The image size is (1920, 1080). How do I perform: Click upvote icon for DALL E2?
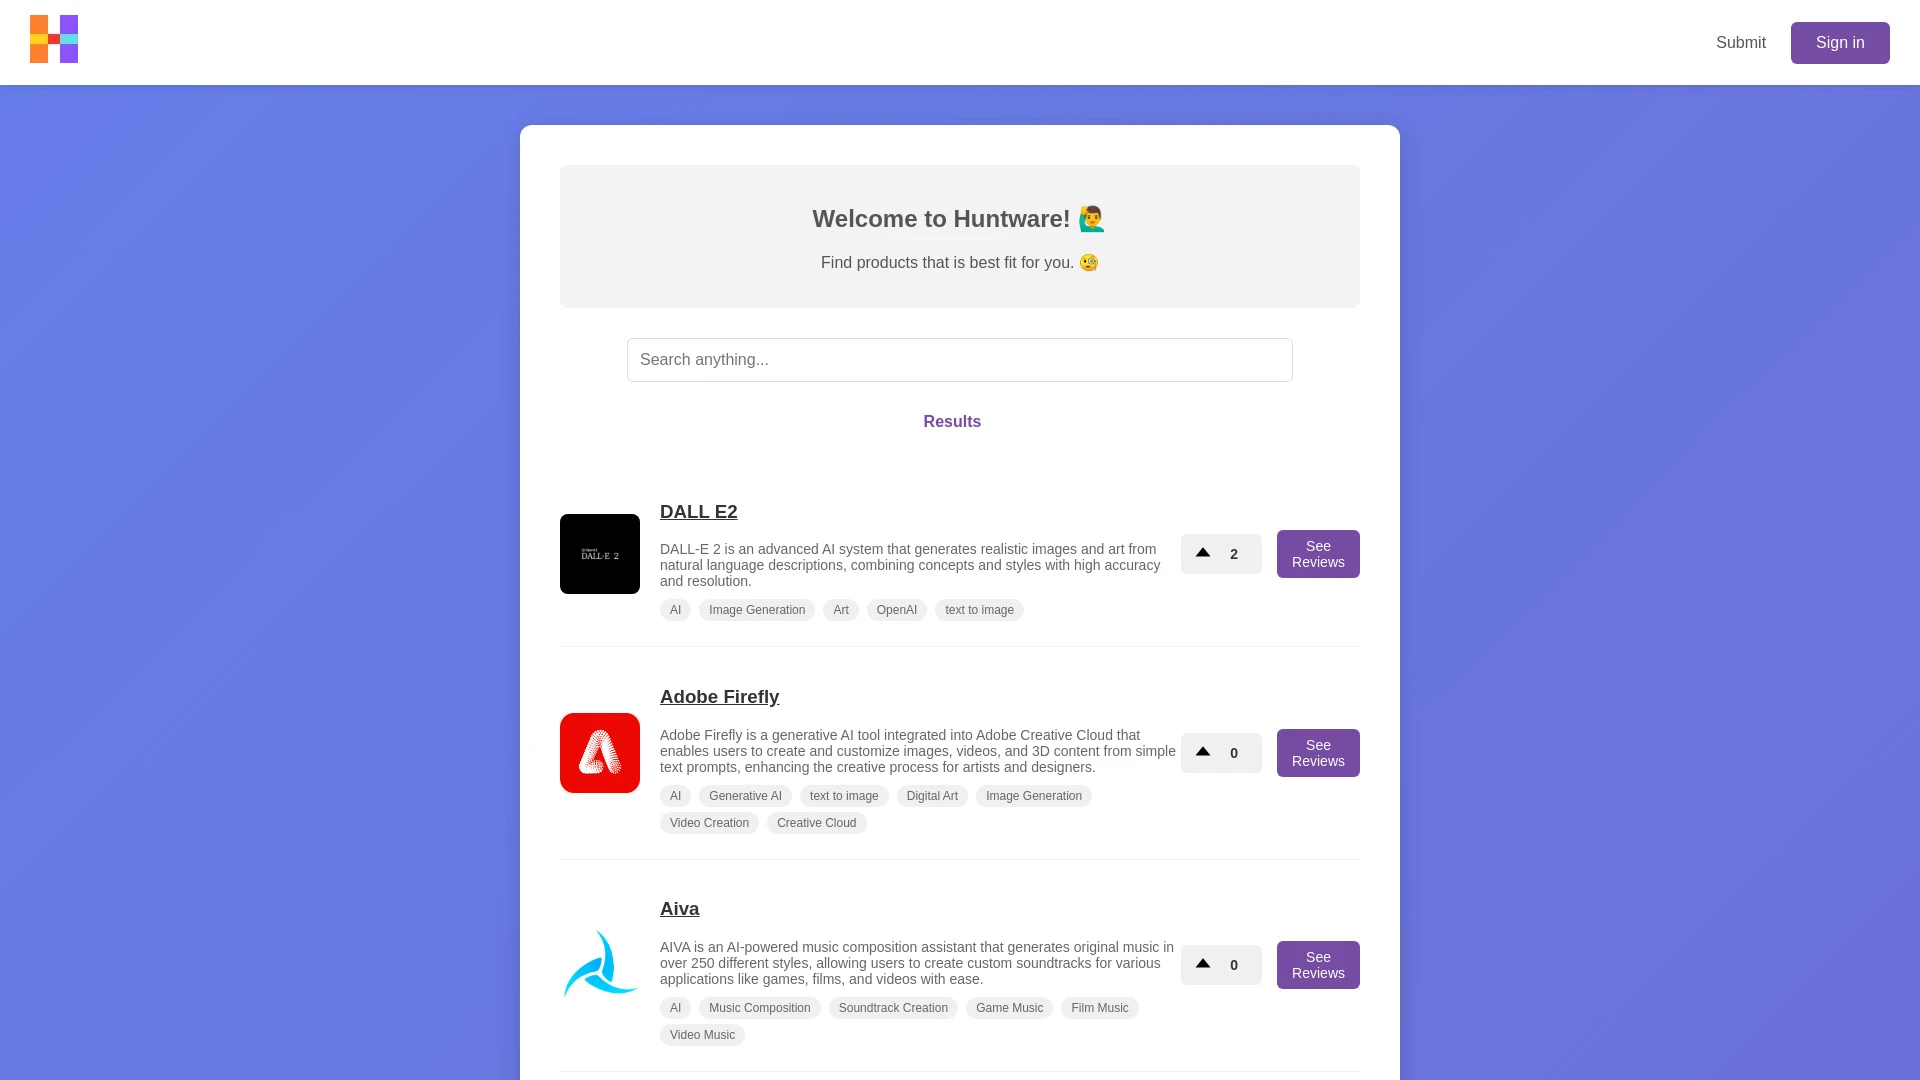coord(1203,553)
